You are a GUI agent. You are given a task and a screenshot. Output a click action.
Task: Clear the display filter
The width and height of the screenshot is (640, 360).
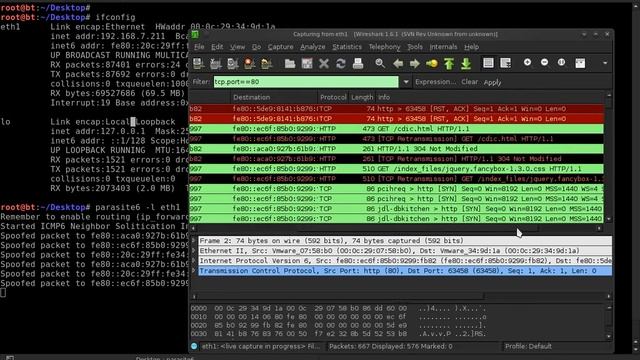pyautogui.click(x=469, y=82)
